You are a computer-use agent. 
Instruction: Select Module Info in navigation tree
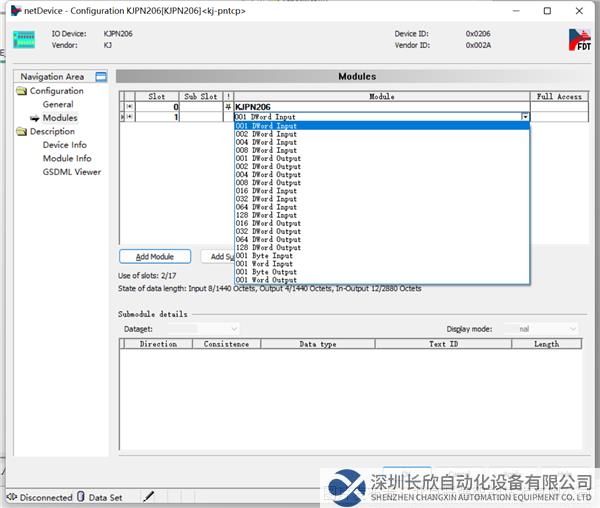67,158
